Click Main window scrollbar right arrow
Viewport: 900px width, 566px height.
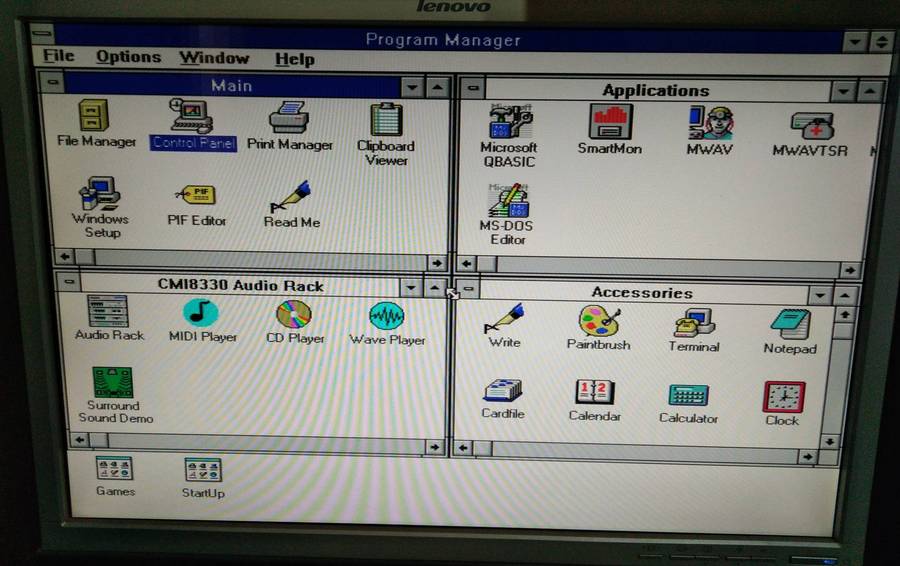(x=437, y=263)
